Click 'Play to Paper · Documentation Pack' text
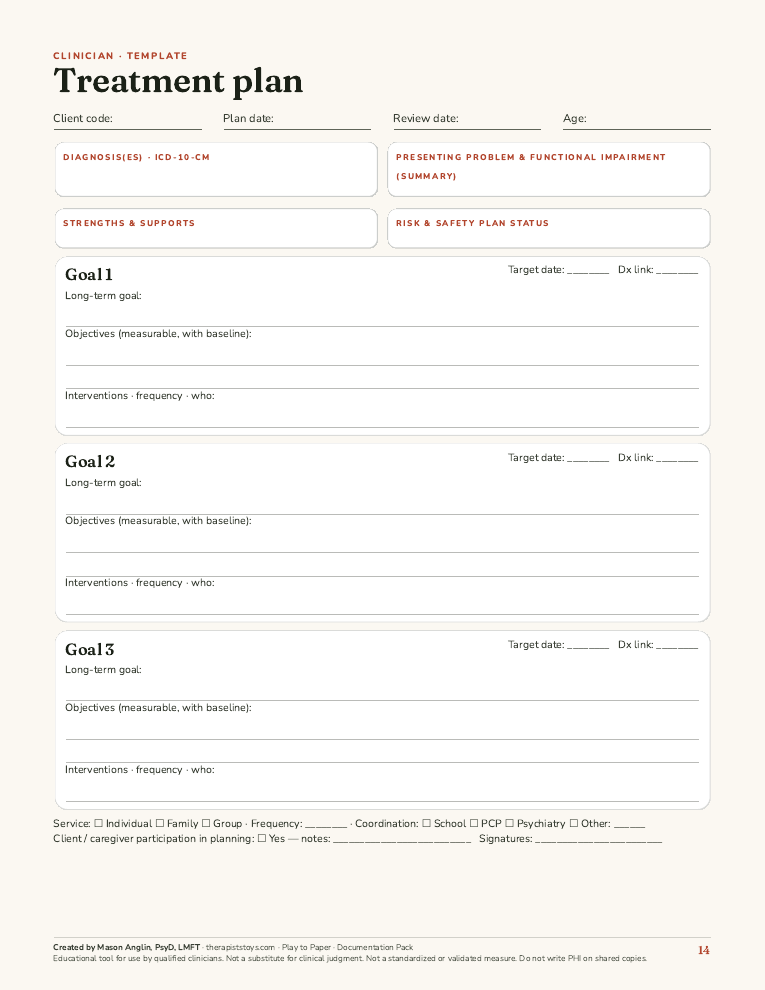Image resolution: width=765 pixels, height=990 pixels. 348,947
